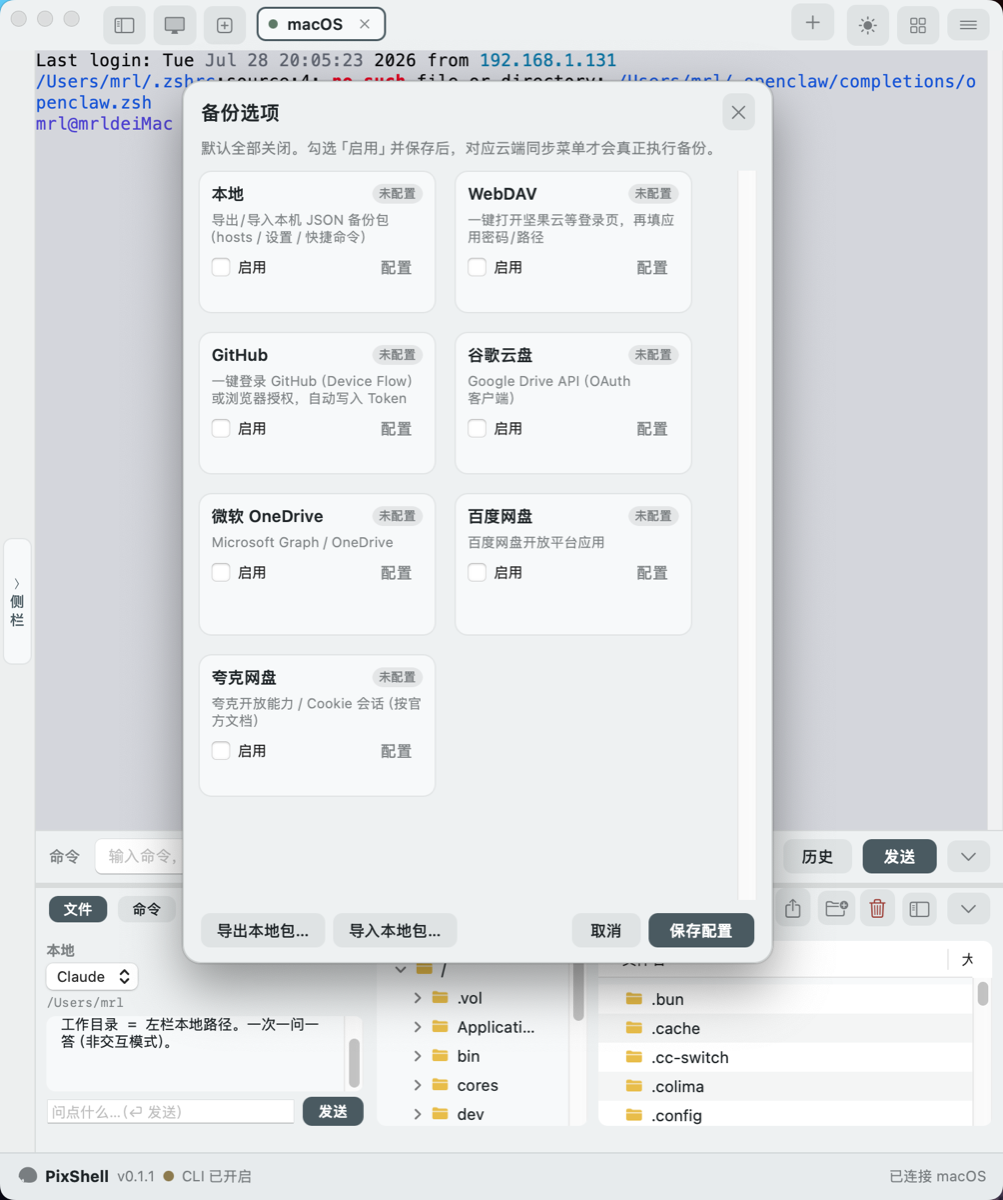The image size is (1003, 1200).
Task: Open the hamburger menu icon
Action: (x=968, y=25)
